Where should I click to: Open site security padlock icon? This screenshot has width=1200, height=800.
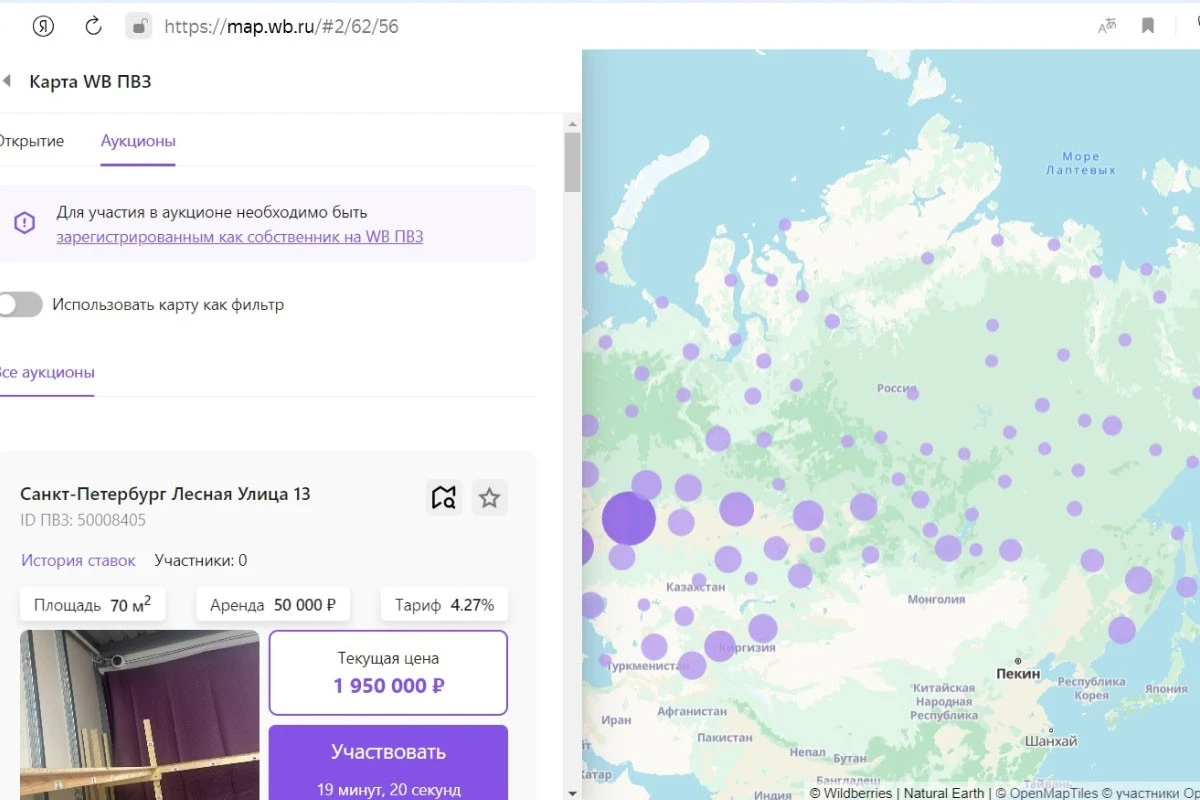coord(139,26)
